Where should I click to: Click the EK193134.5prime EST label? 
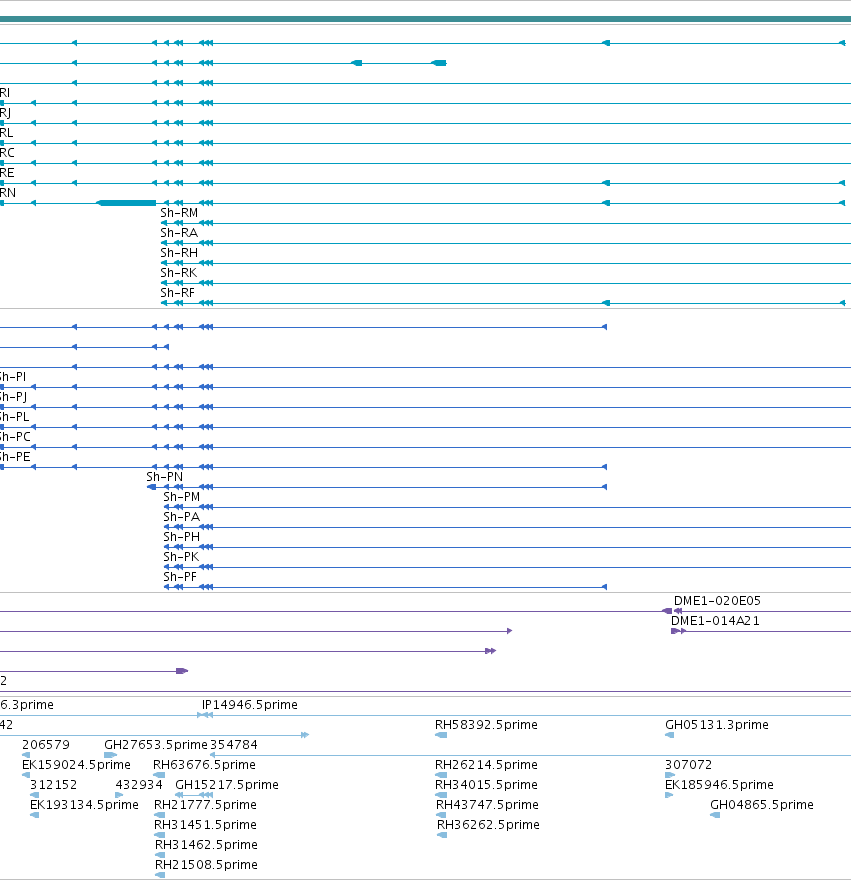pyautogui.click(x=84, y=805)
